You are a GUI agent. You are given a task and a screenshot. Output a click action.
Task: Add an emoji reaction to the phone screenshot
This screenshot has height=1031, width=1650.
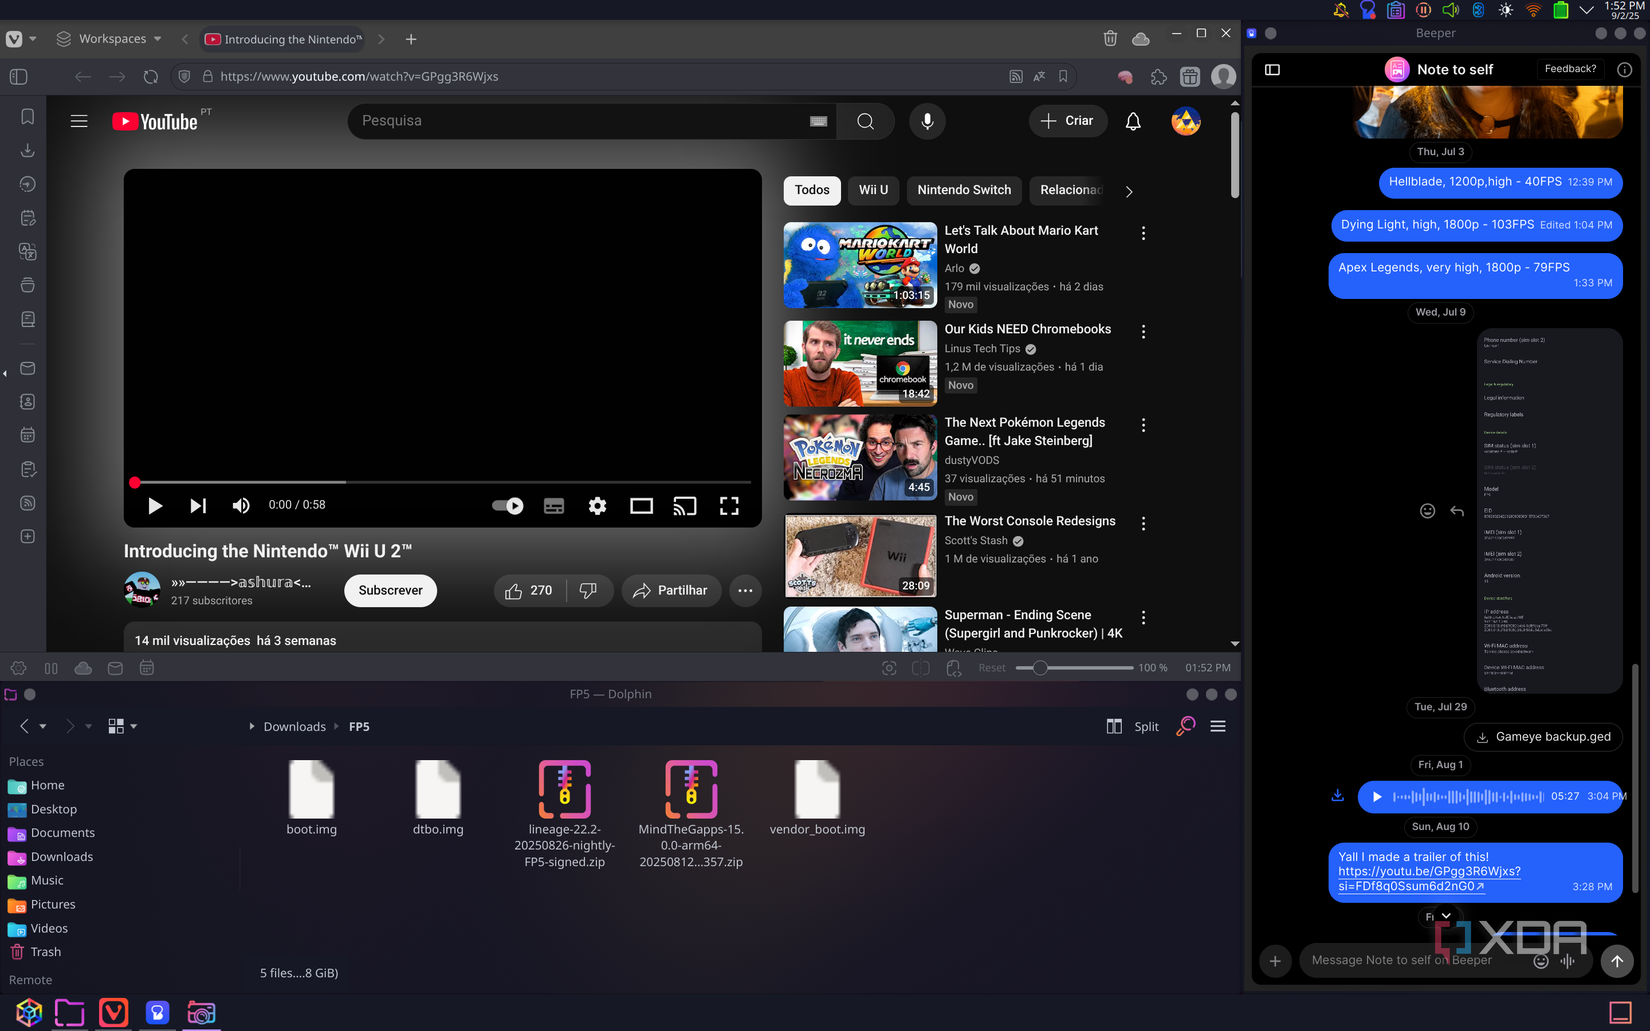pos(1427,510)
